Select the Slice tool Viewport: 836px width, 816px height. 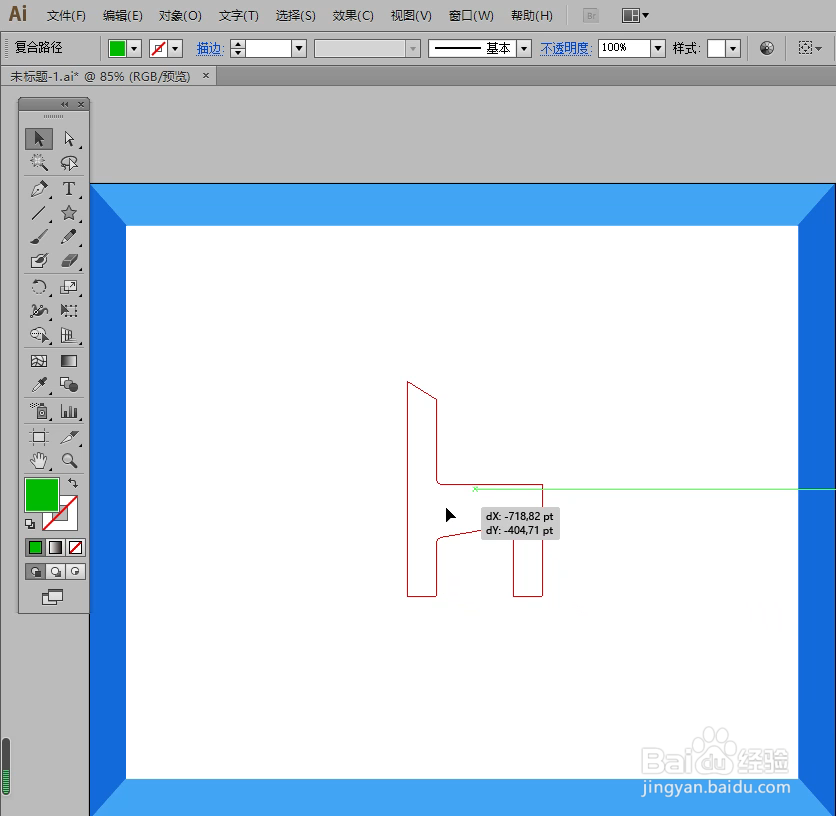coord(69,437)
